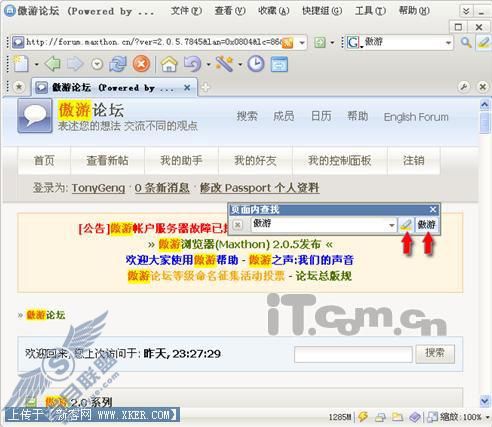Toggle the highlighter icon in the search bar
This screenshot has width=492, height=427.
[x=483, y=42]
